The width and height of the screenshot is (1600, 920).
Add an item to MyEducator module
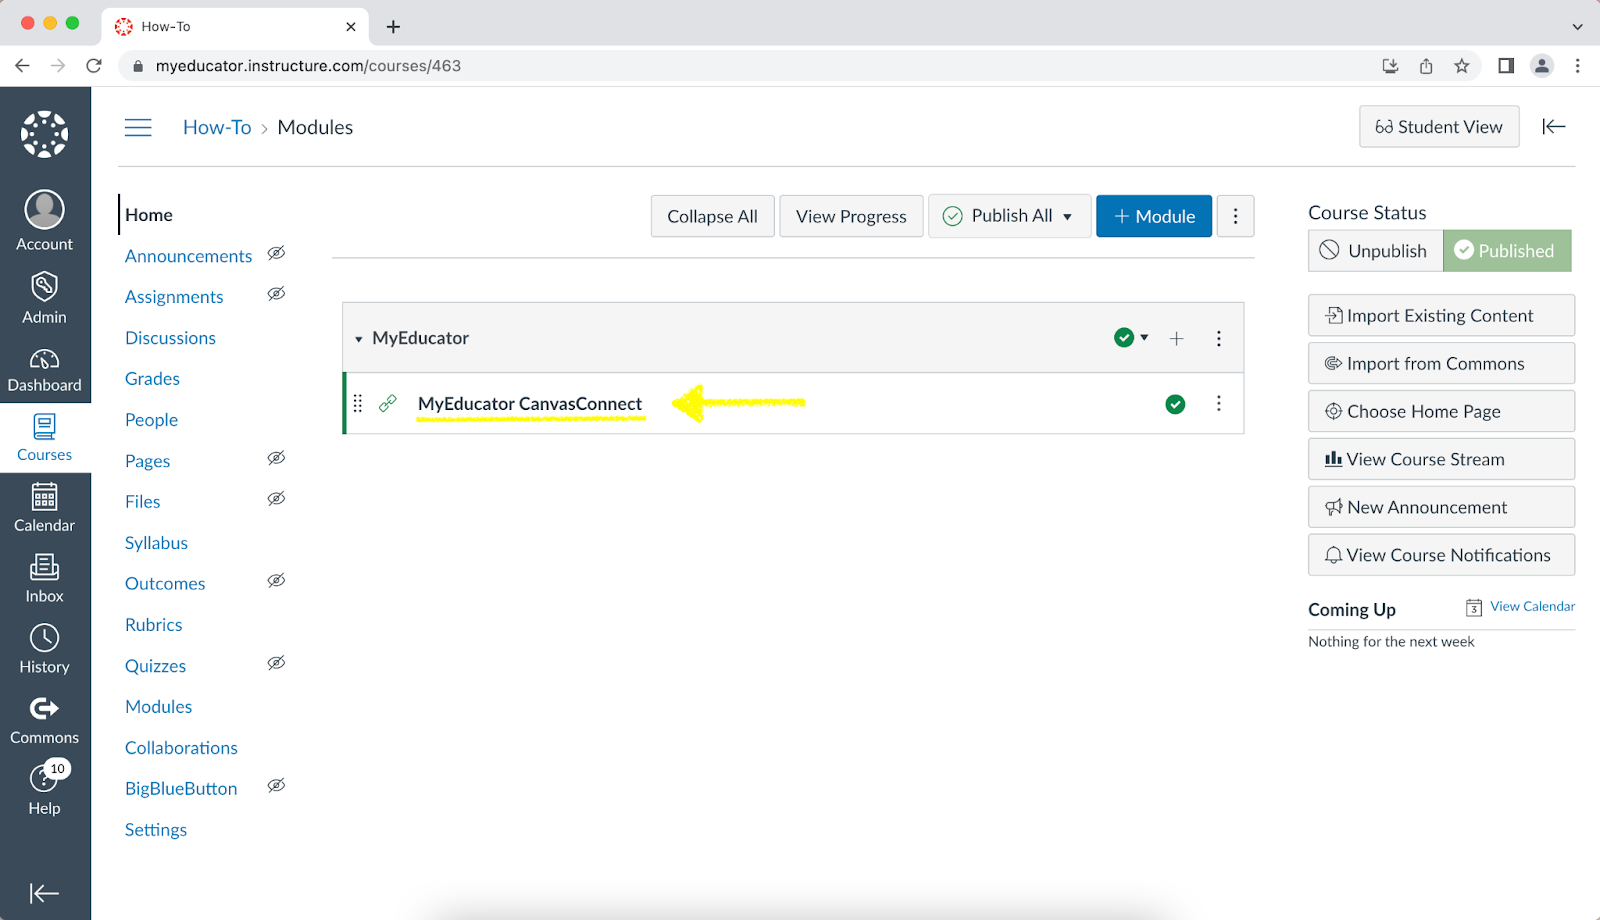point(1177,339)
